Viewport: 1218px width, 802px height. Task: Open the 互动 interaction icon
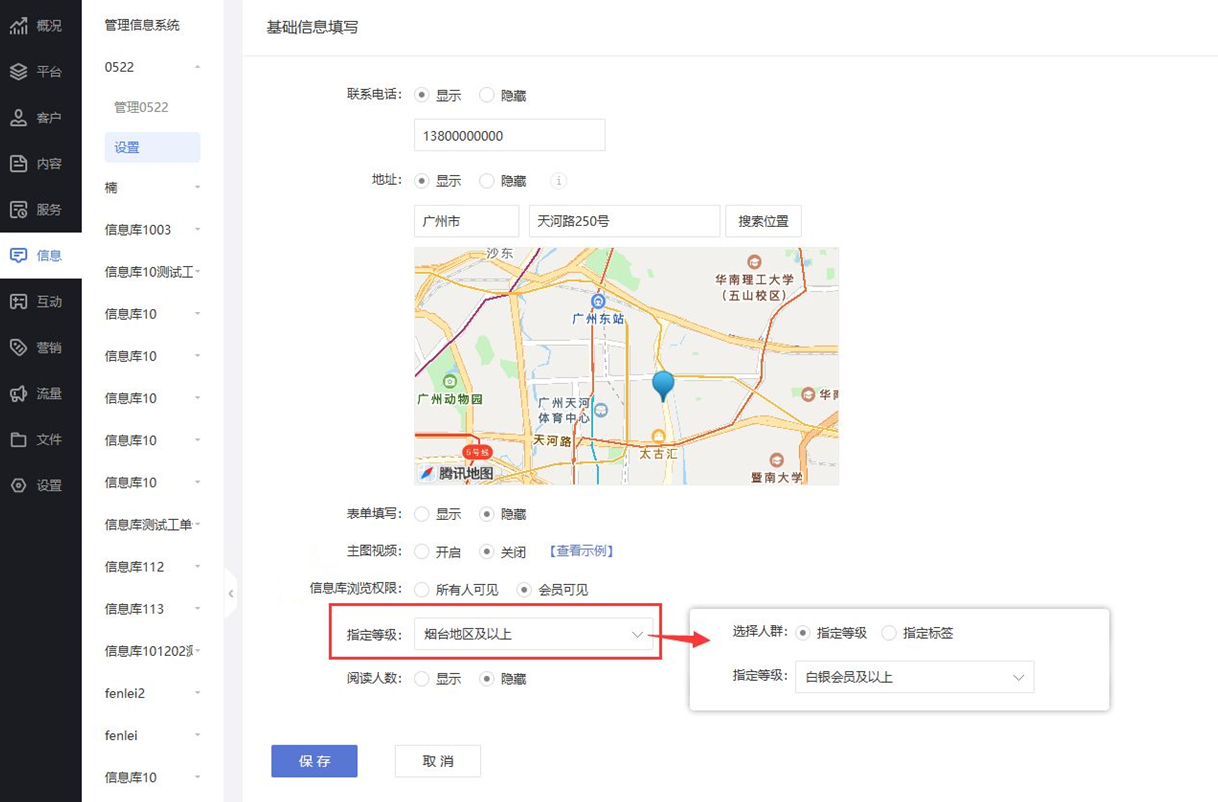[x=18, y=302]
